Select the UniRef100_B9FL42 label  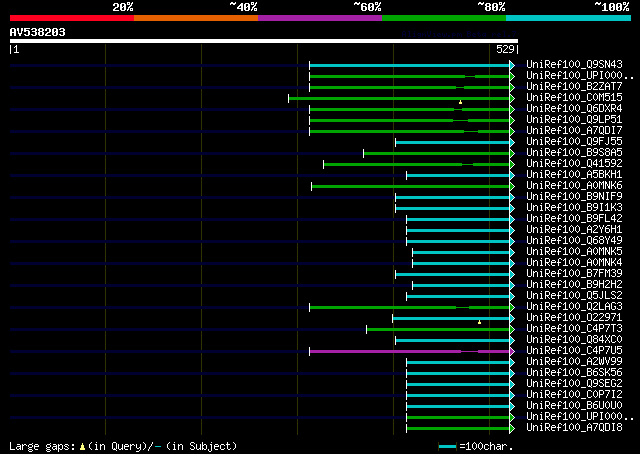(574, 219)
